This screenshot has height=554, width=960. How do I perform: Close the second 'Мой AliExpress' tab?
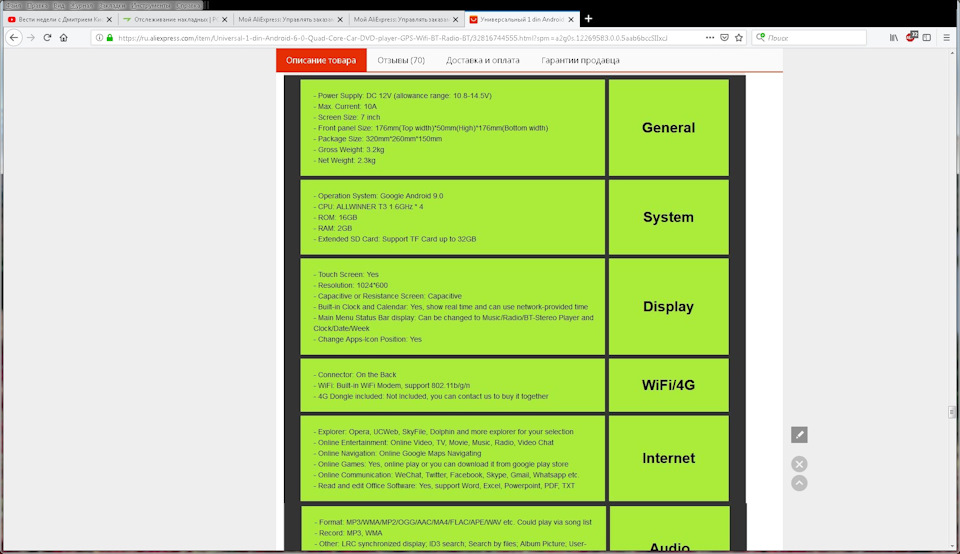tap(456, 20)
